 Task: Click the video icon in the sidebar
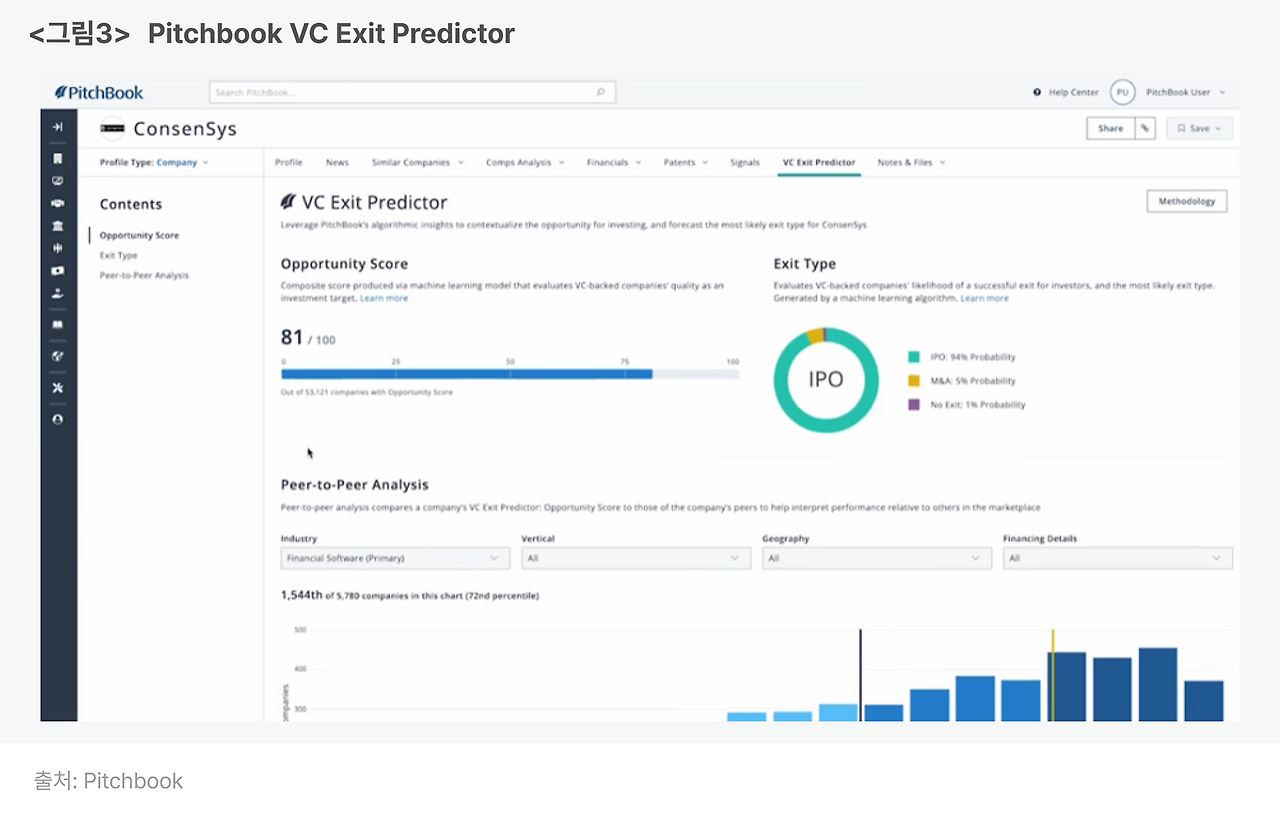tap(57, 269)
